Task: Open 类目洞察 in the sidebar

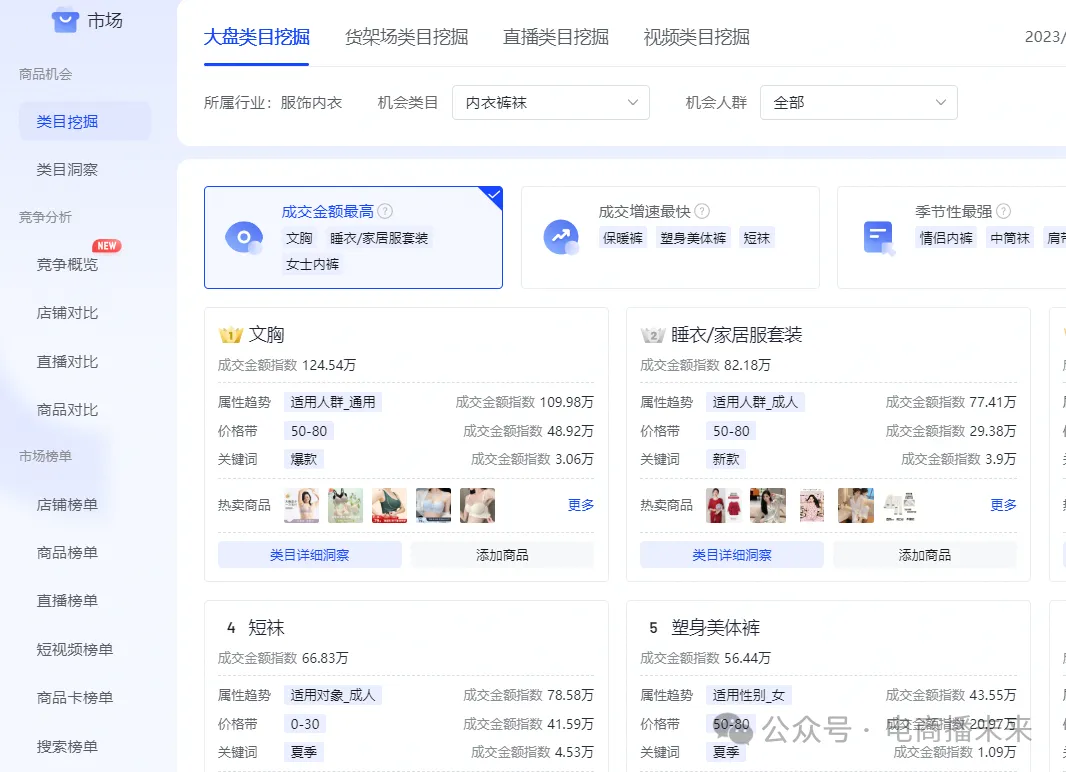Action: pos(67,170)
